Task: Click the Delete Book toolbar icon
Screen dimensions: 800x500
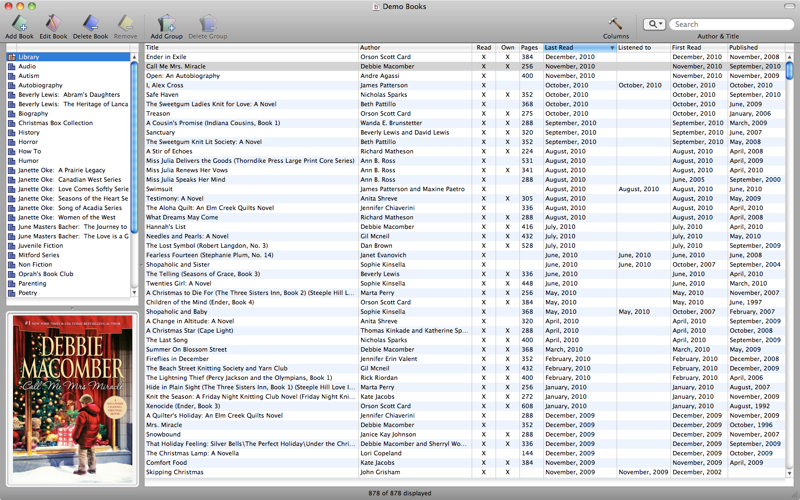Action: pos(90,23)
